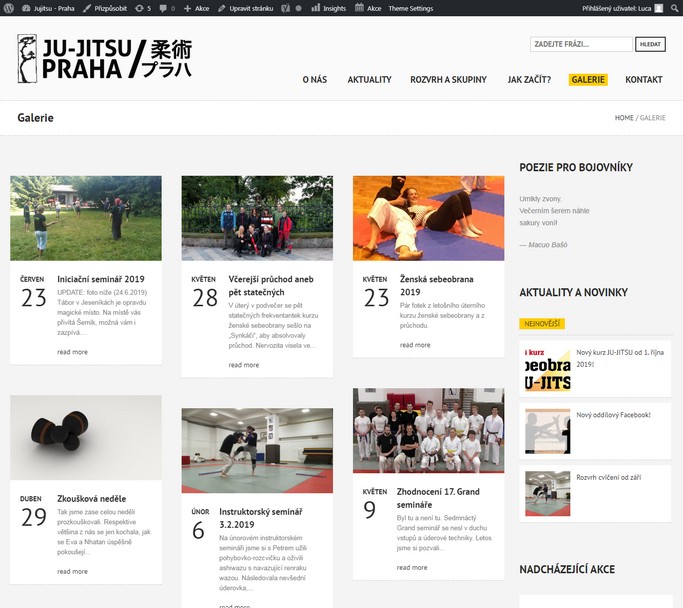Open Přizpůsobit customizer in admin bar
683x608 pixels.
tap(105, 8)
